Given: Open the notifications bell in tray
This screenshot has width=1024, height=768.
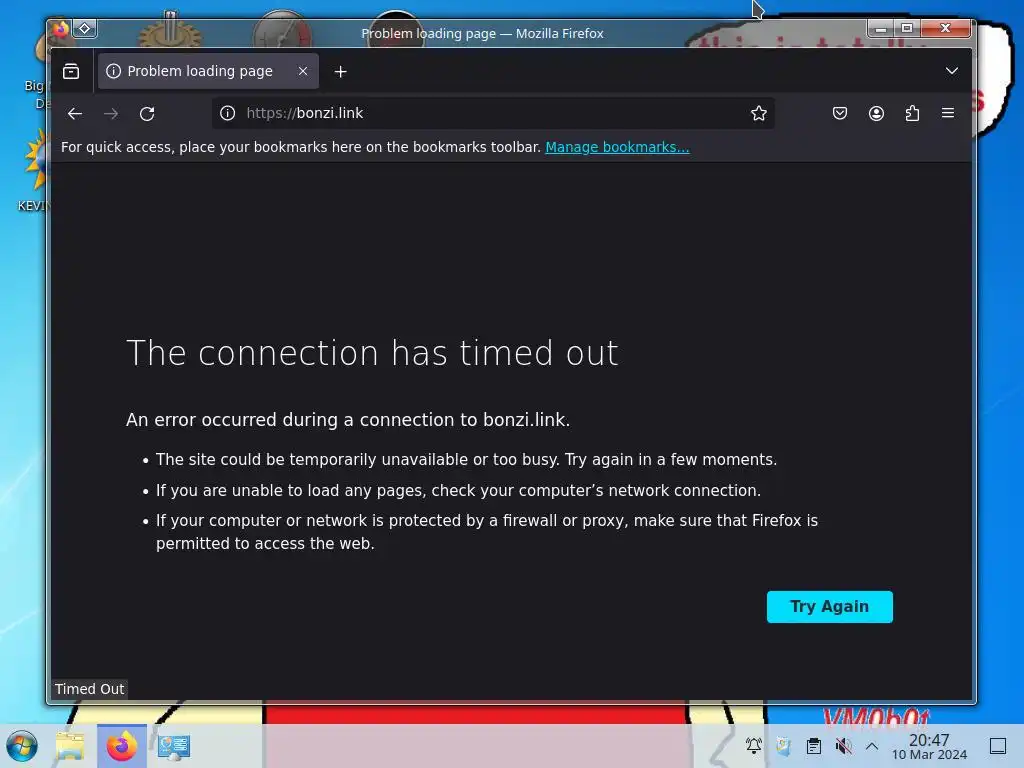Looking at the screenshot, I should 754,746.
